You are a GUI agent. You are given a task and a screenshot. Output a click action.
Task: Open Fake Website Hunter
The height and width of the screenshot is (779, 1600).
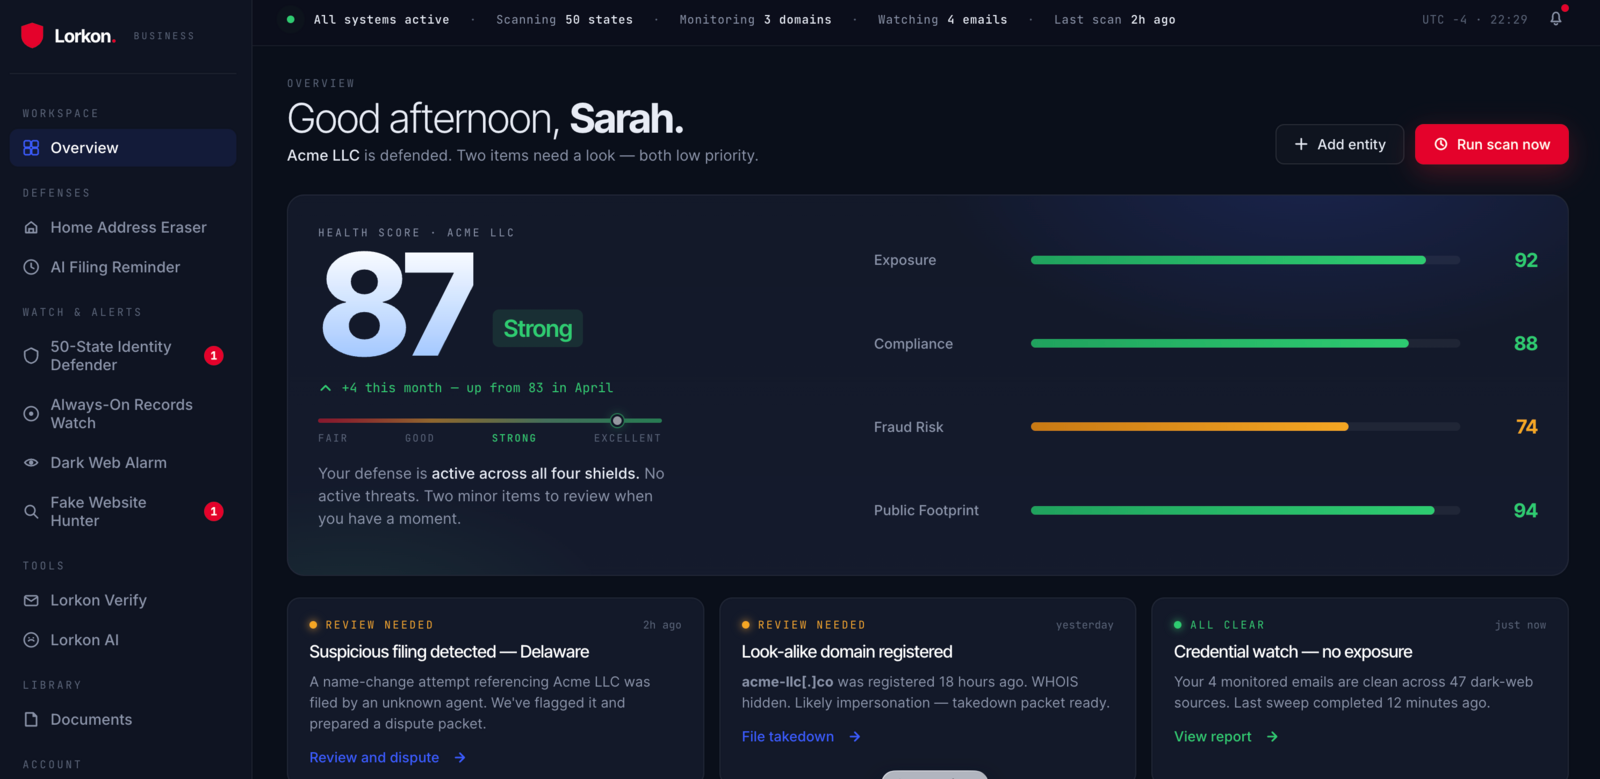123,512
